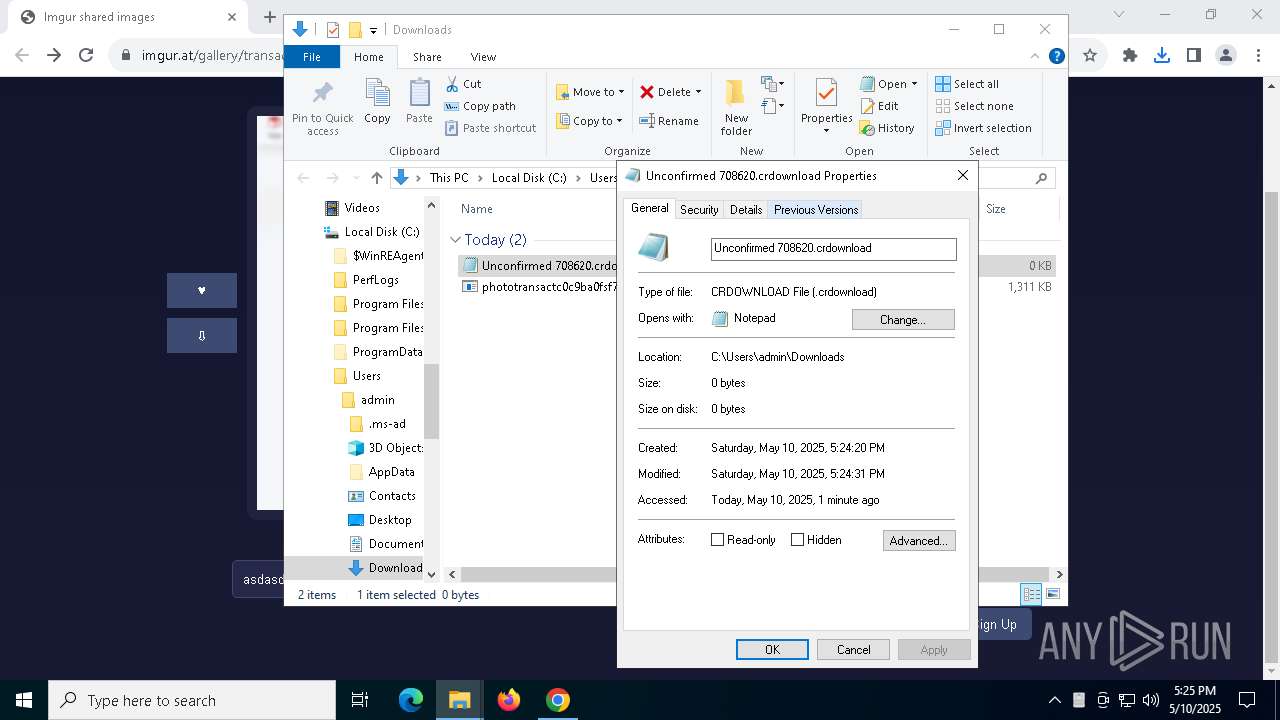Viewport: 1280px width, 720px height.
Task: Open Microsoft Edge from taskbar
Action: pyautogui.click(x=411, y=700)
